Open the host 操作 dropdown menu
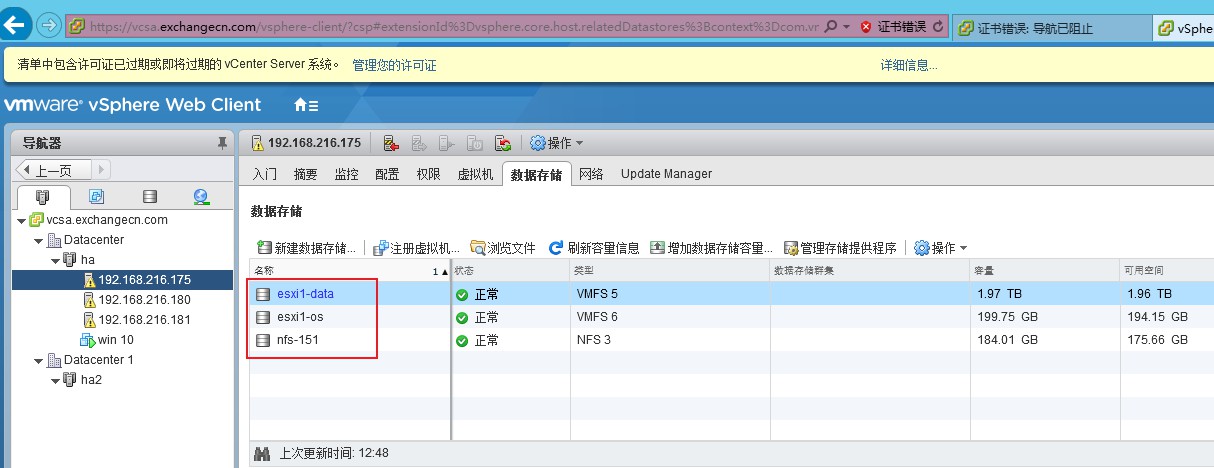 coord(557,143)
